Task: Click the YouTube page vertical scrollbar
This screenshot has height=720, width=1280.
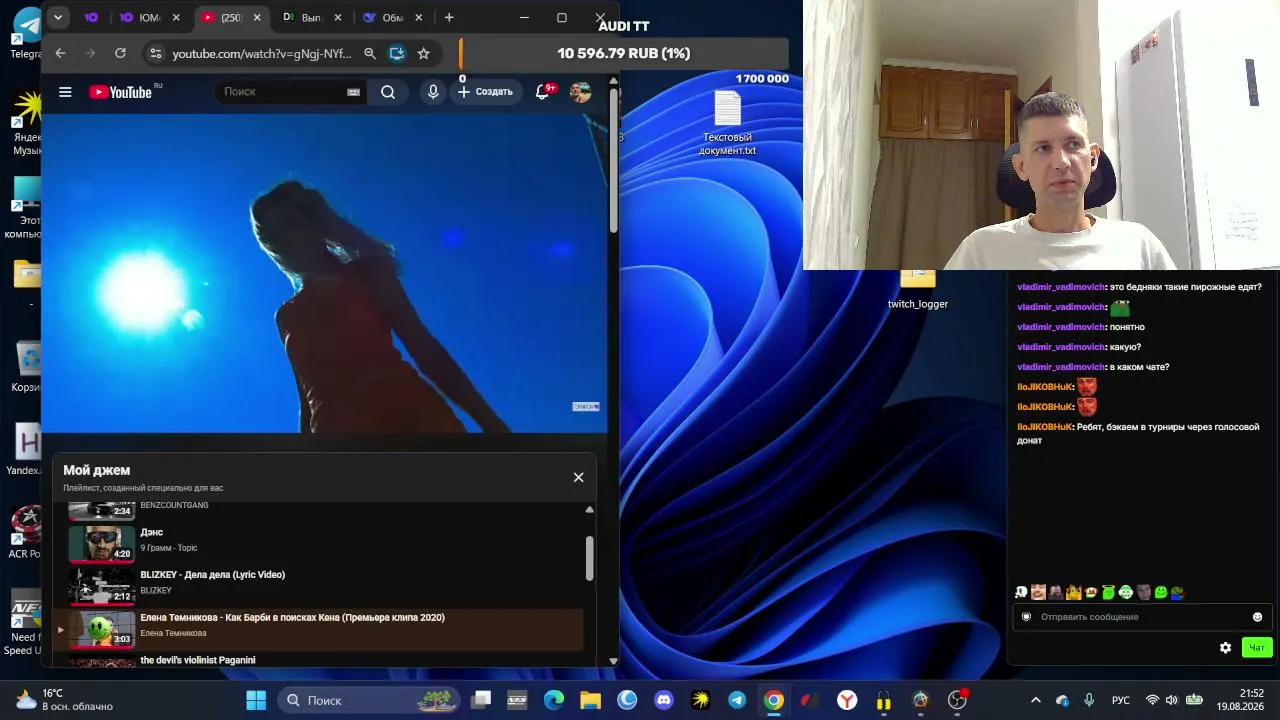Action: [x=613, y=160]
